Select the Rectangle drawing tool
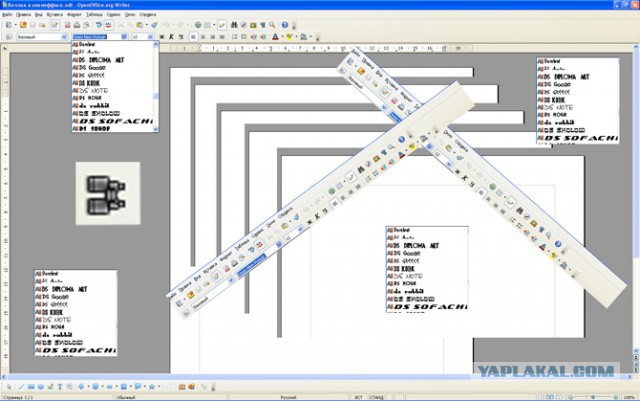 point(31,386)
